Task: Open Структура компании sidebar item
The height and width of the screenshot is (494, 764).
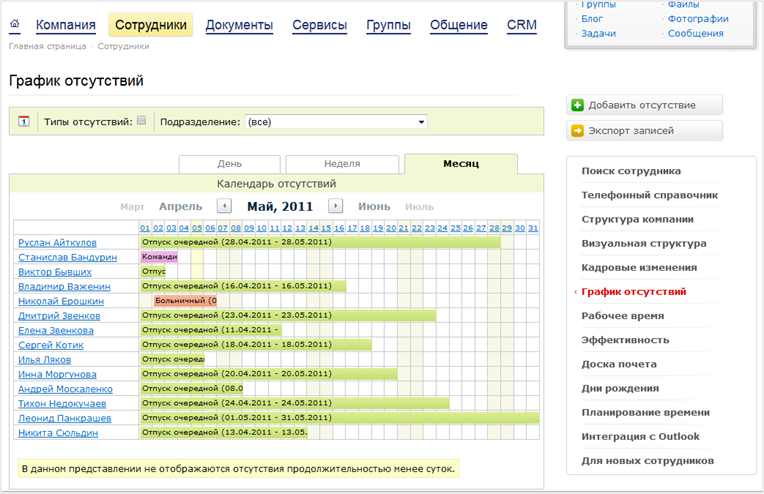Action: click(x=637, y=219)
